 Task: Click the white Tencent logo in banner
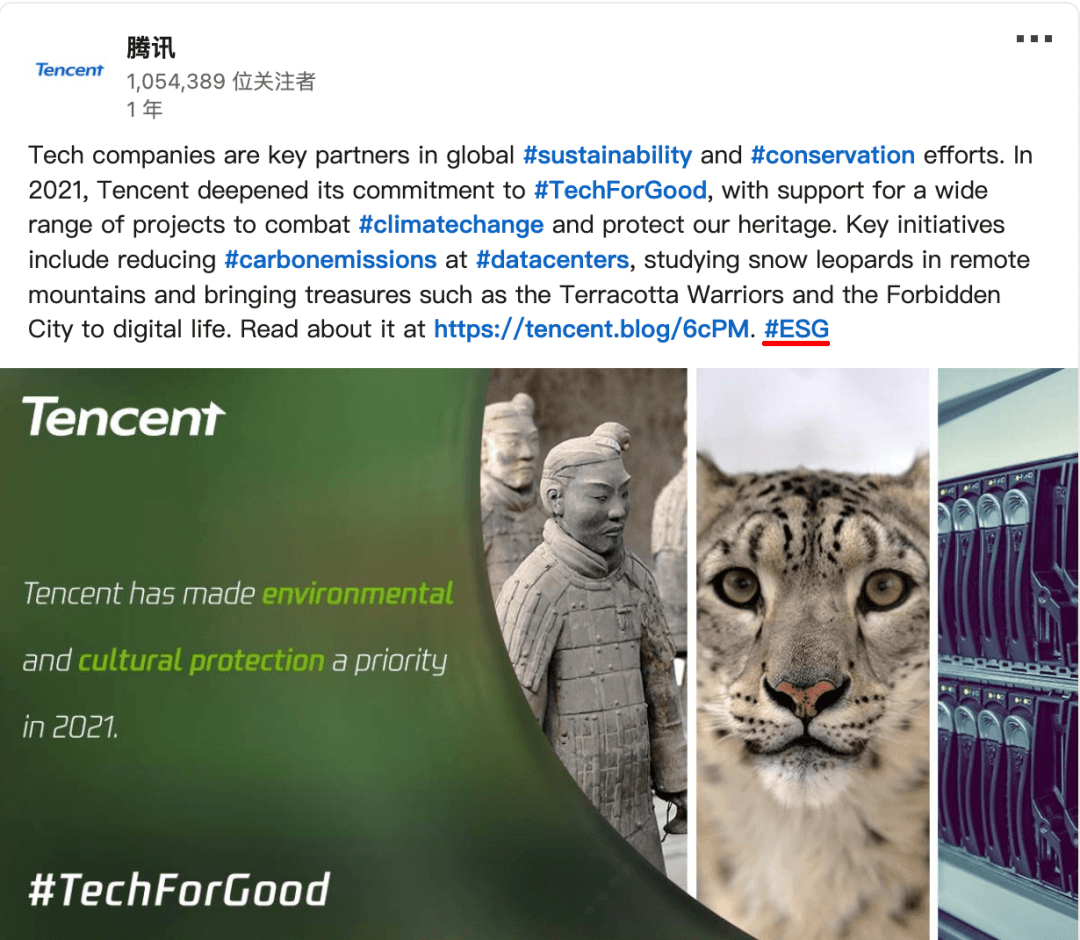click(x=124, y=417)
